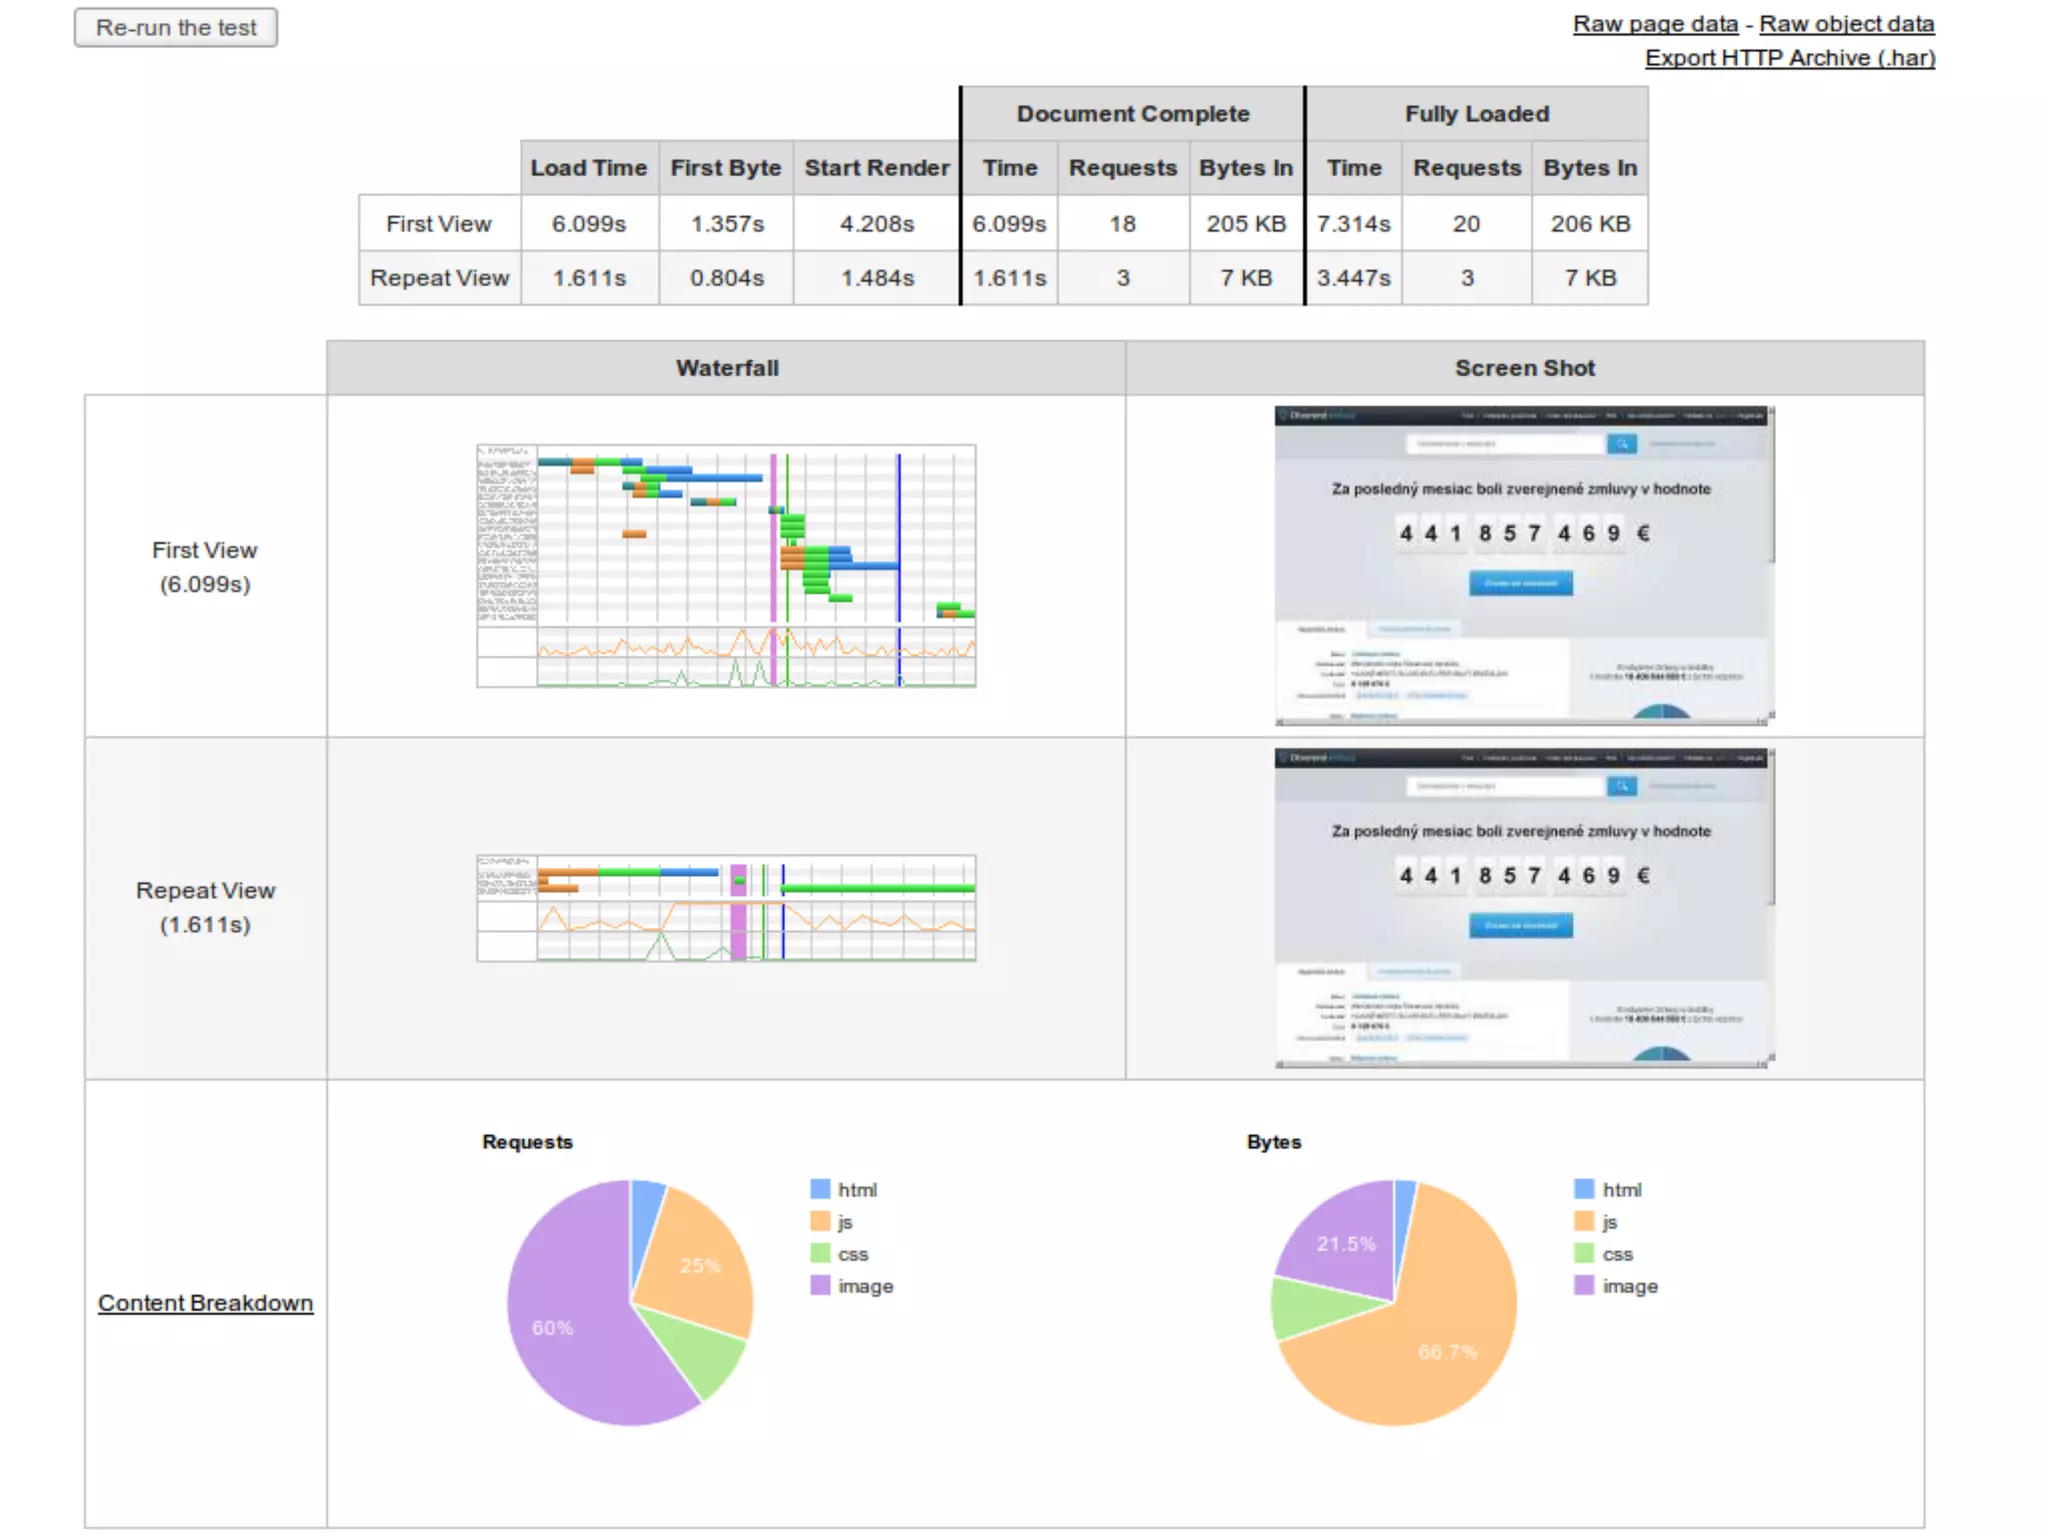Click html legend swatch in Bytes chart

pos(1584,1189)
